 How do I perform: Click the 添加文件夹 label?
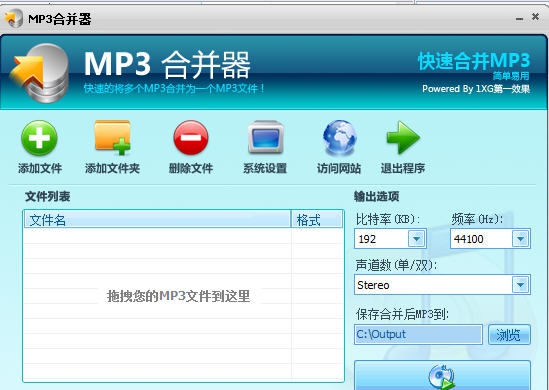pos(112,168)
